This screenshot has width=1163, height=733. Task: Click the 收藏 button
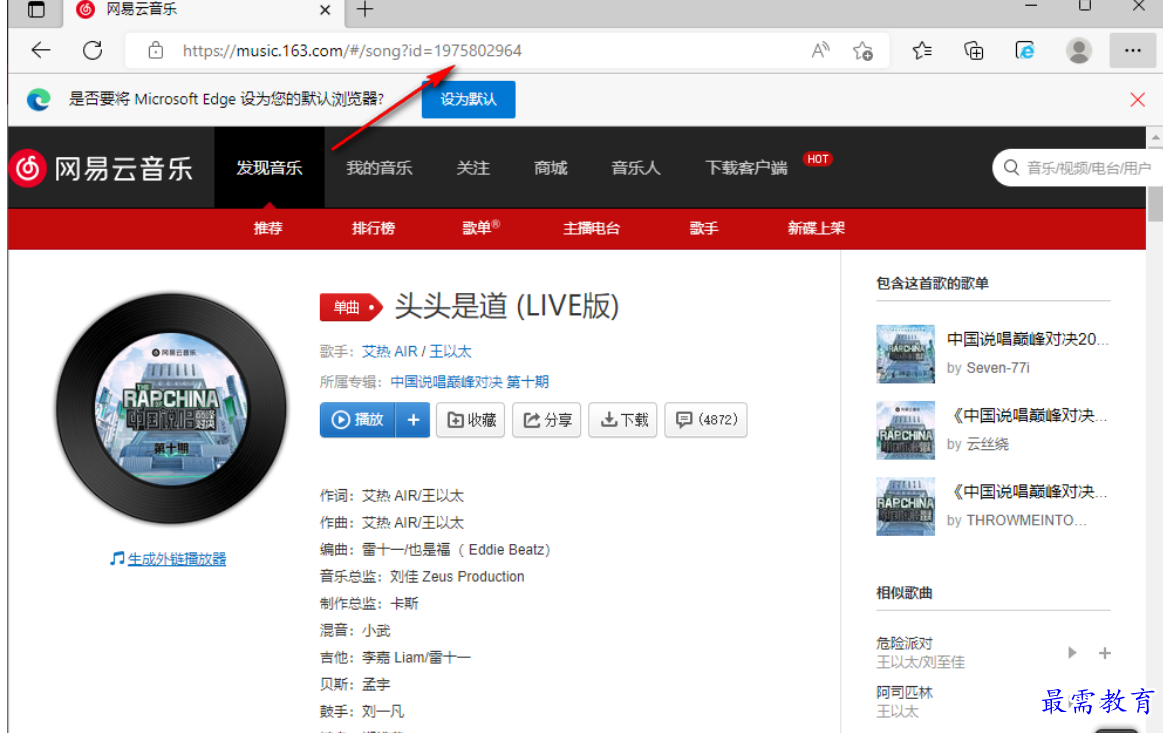[x=470, y=420]
